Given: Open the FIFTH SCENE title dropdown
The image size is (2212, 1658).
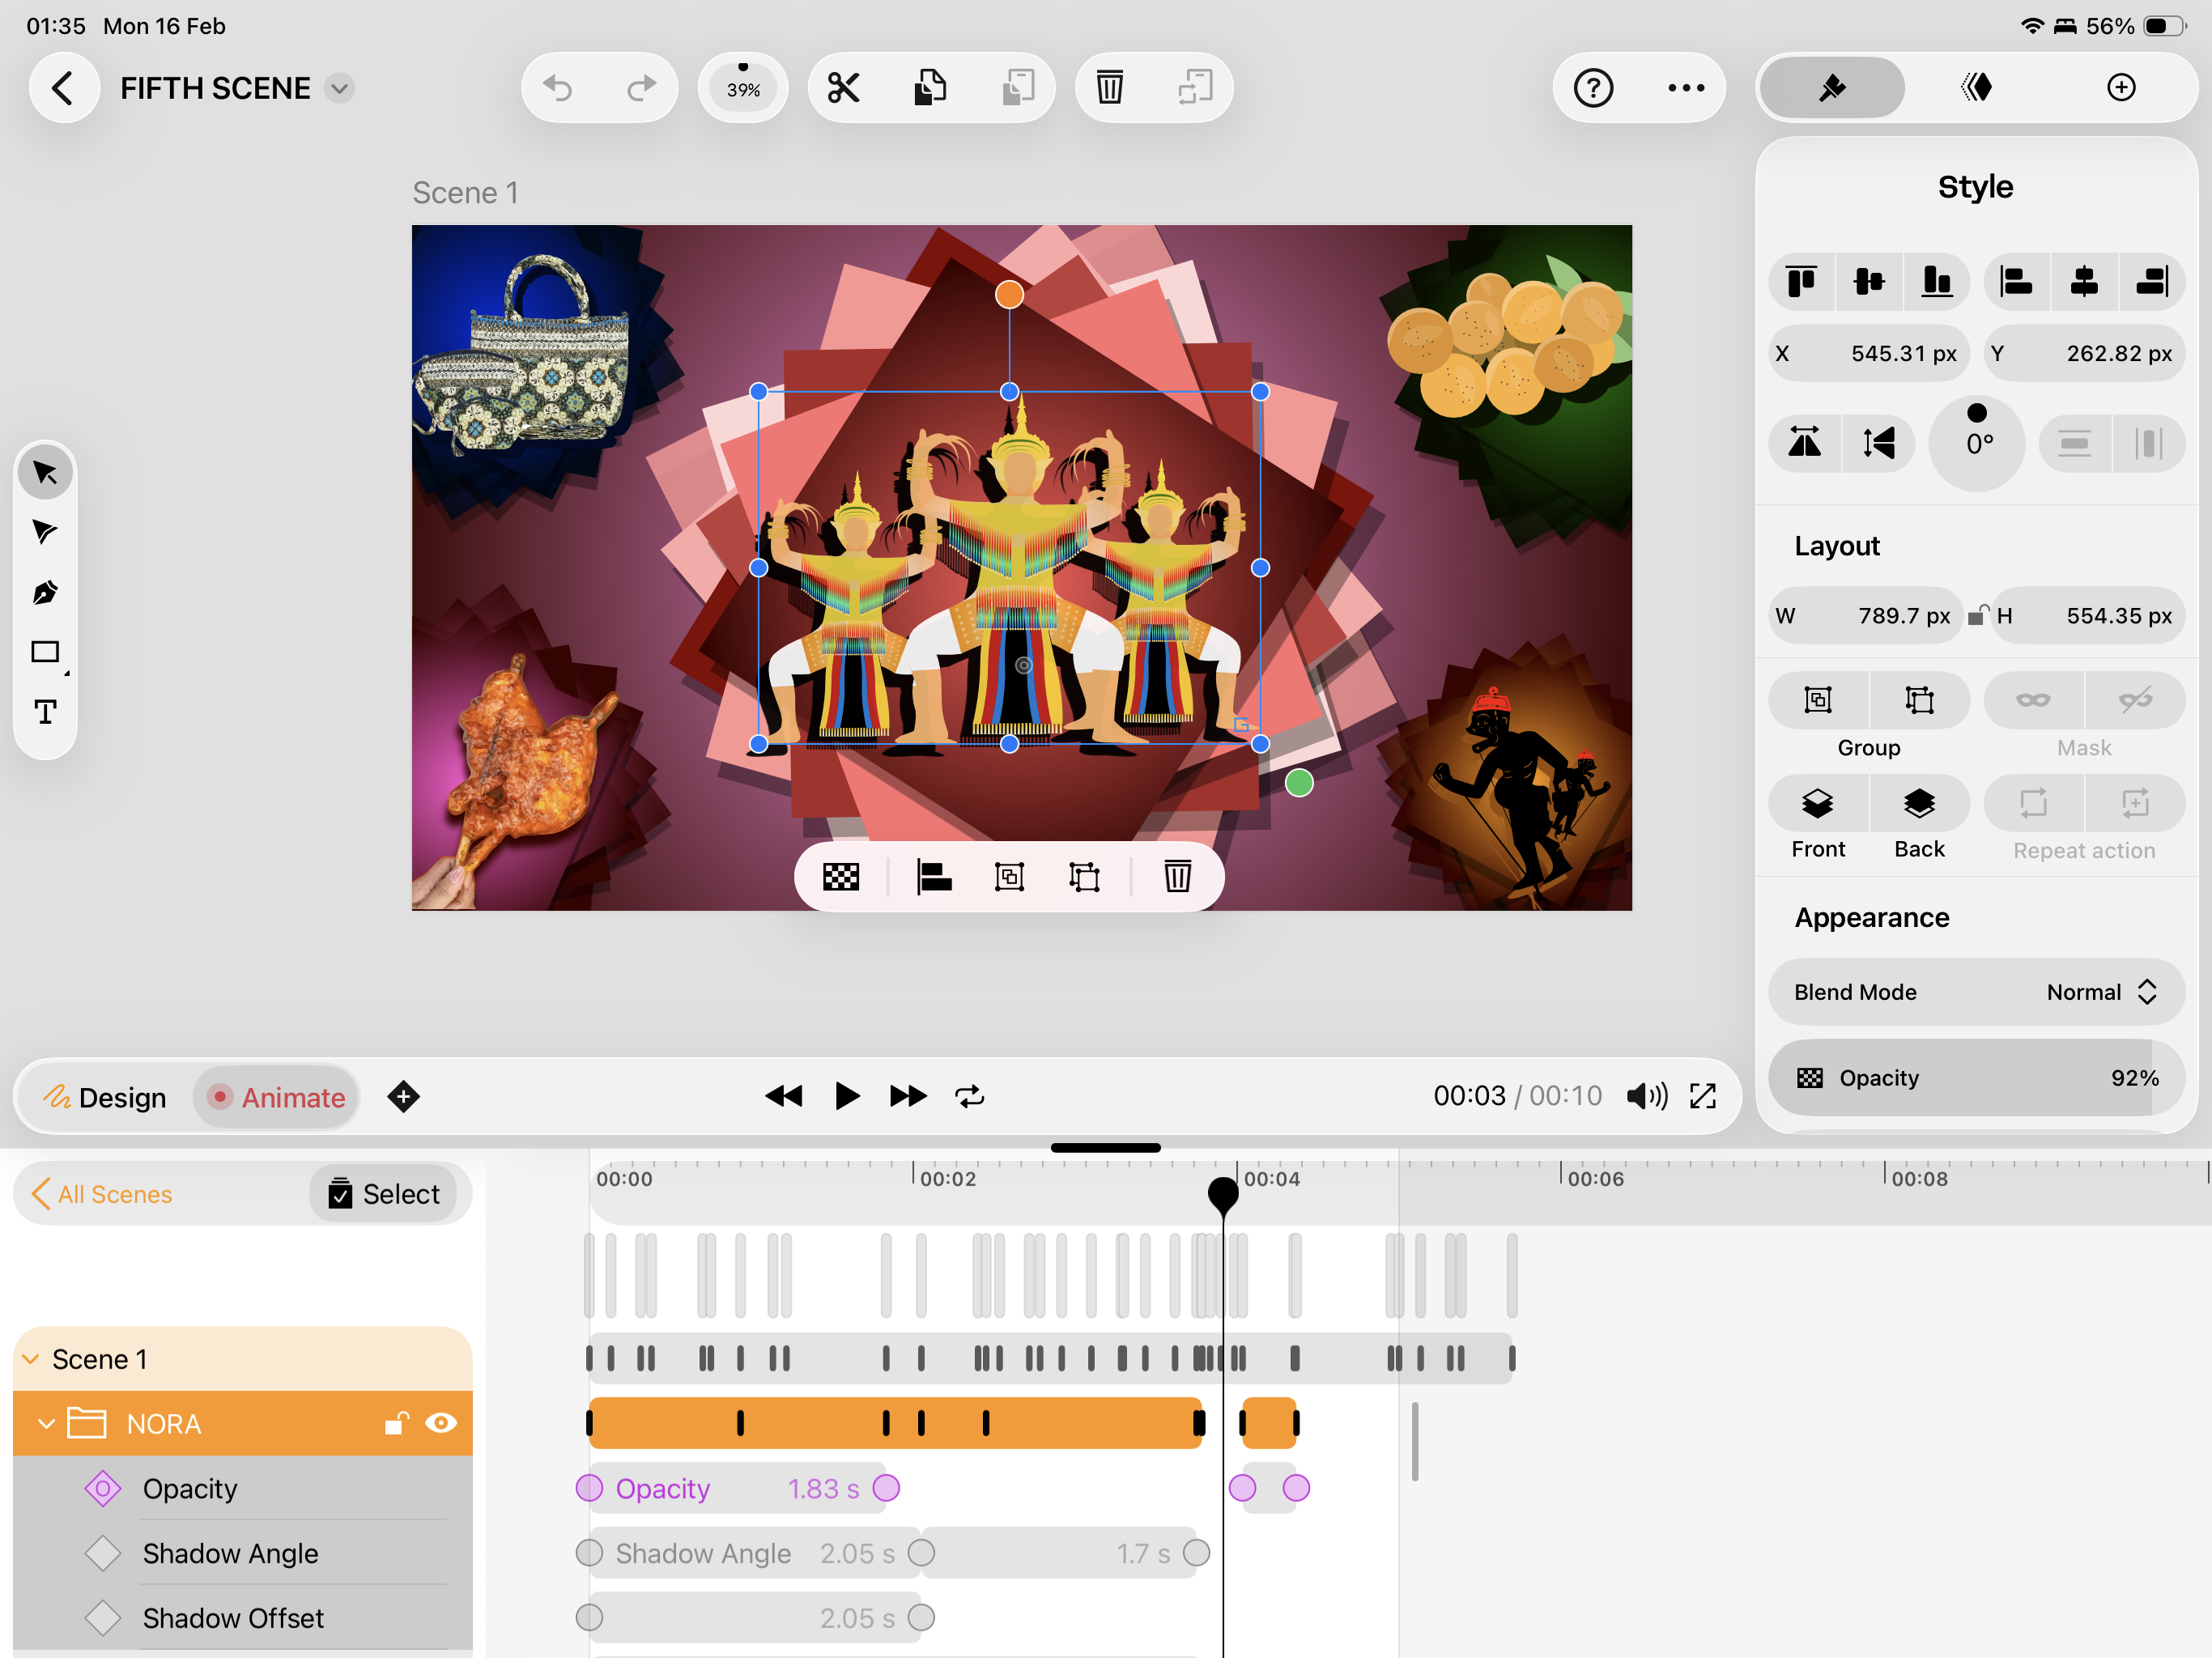Looking at the screenshot, I should click(340, 88).
